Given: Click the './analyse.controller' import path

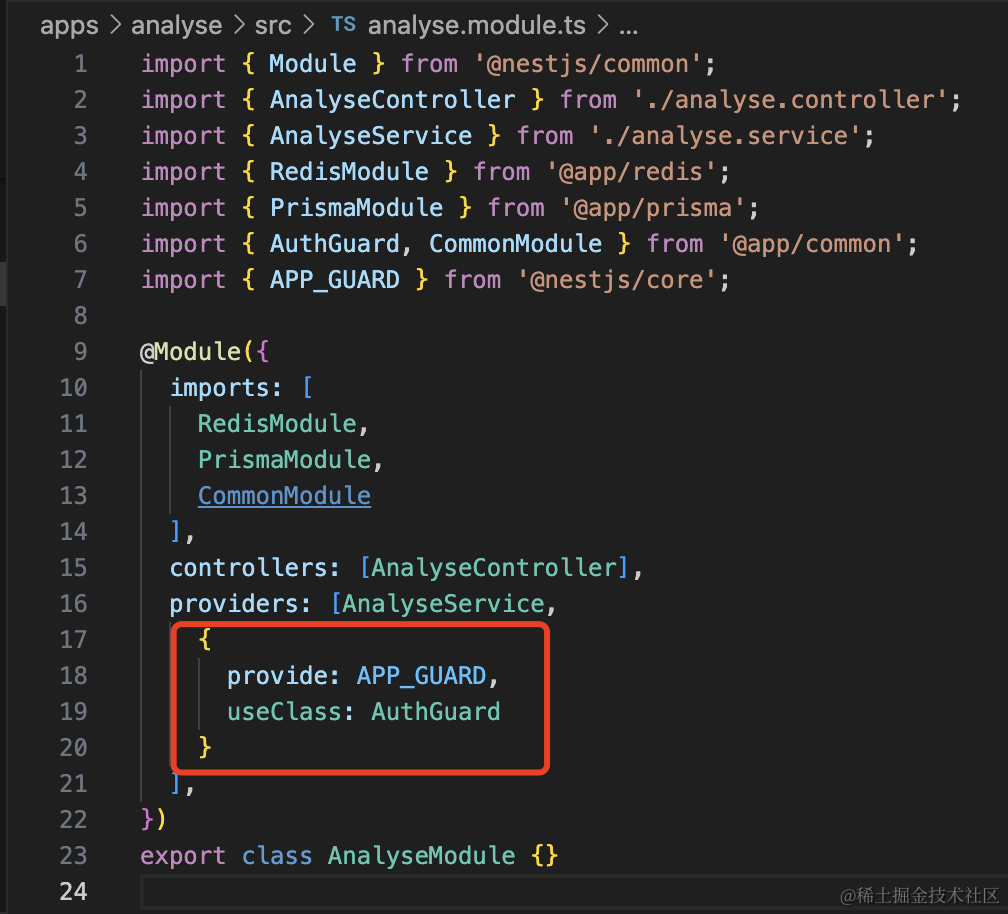Looking at the screenshot, I should [x=789, y=100].
